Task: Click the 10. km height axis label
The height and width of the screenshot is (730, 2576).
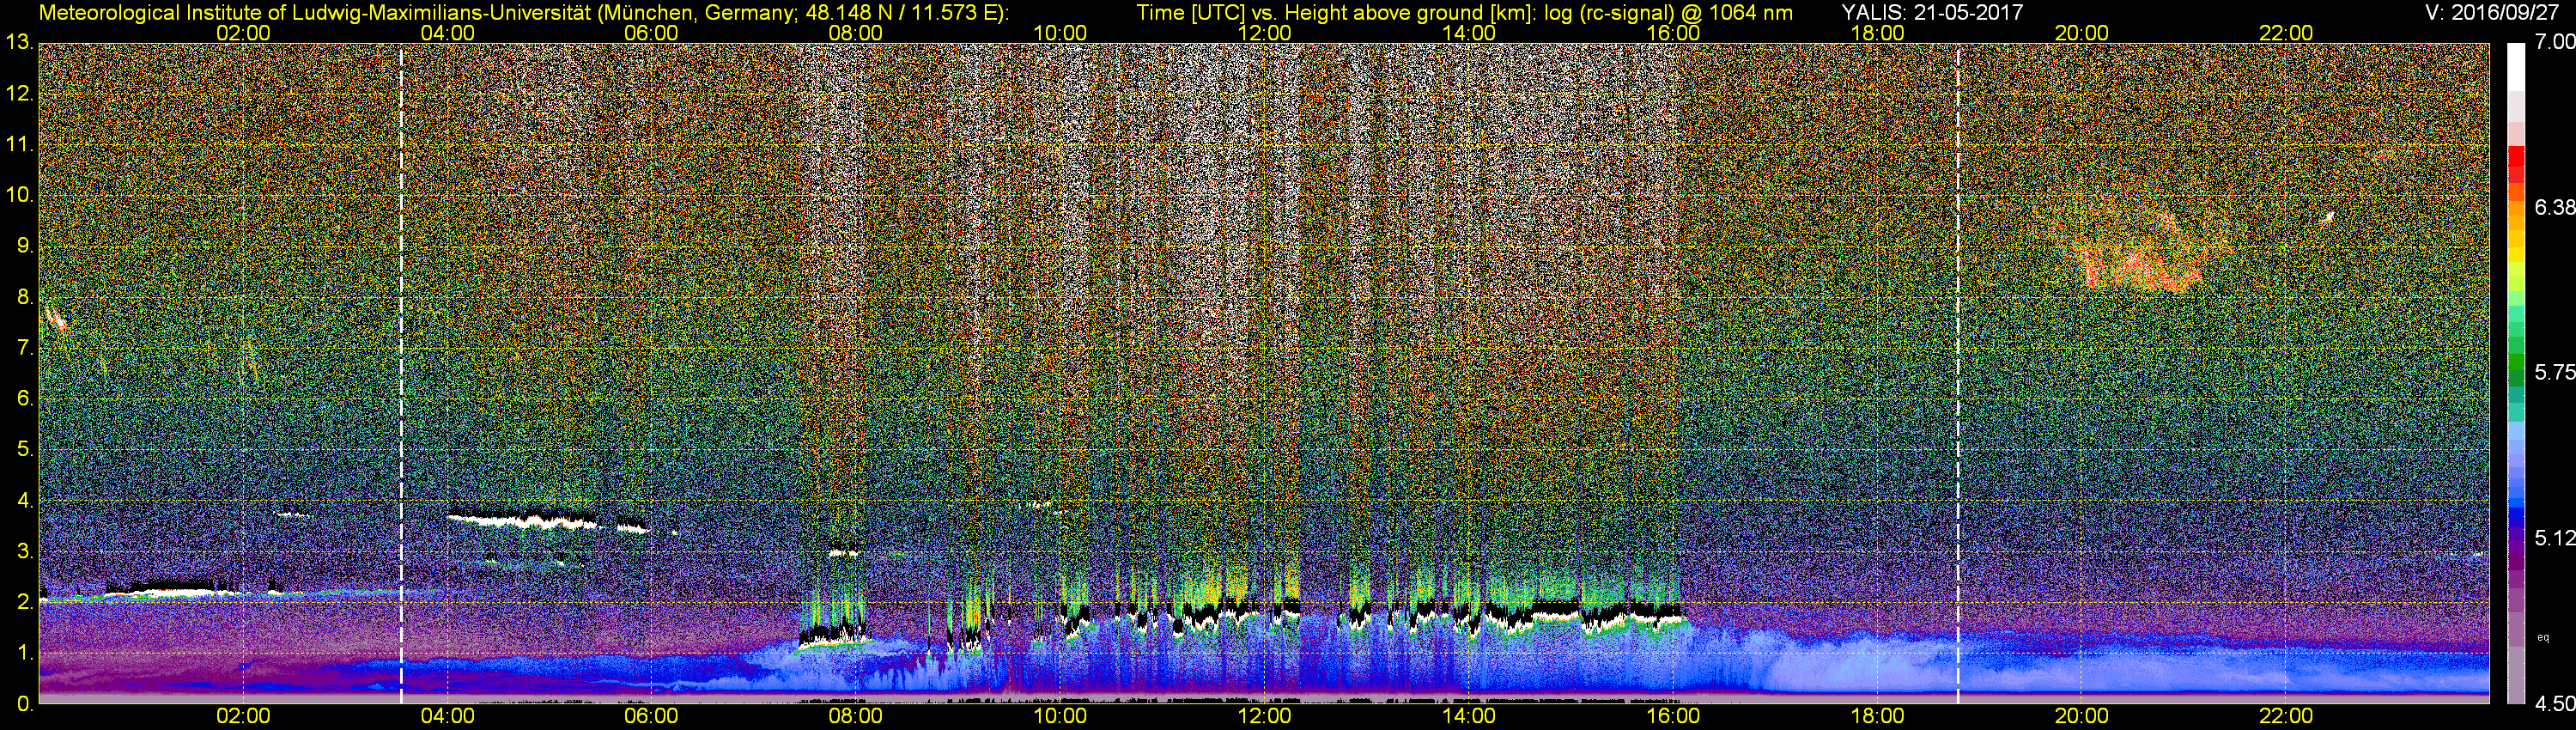Action: click(20, 195)
